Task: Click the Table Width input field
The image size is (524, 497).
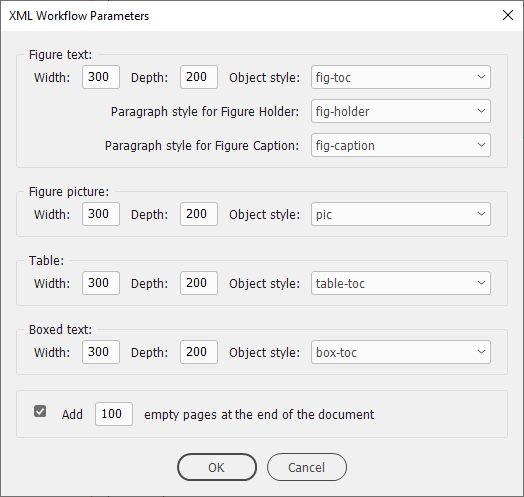Action: click(101, 283)
